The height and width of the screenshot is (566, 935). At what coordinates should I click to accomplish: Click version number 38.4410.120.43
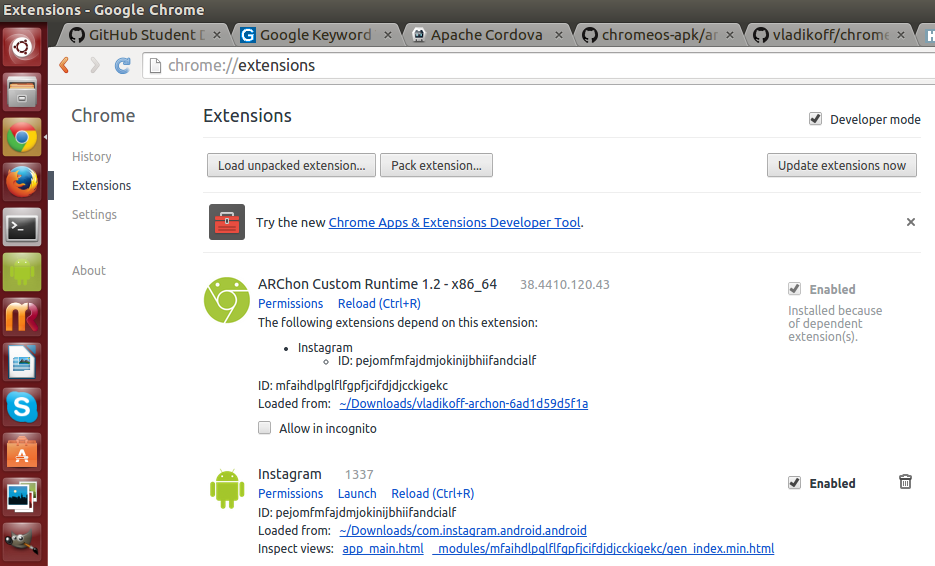565,284
